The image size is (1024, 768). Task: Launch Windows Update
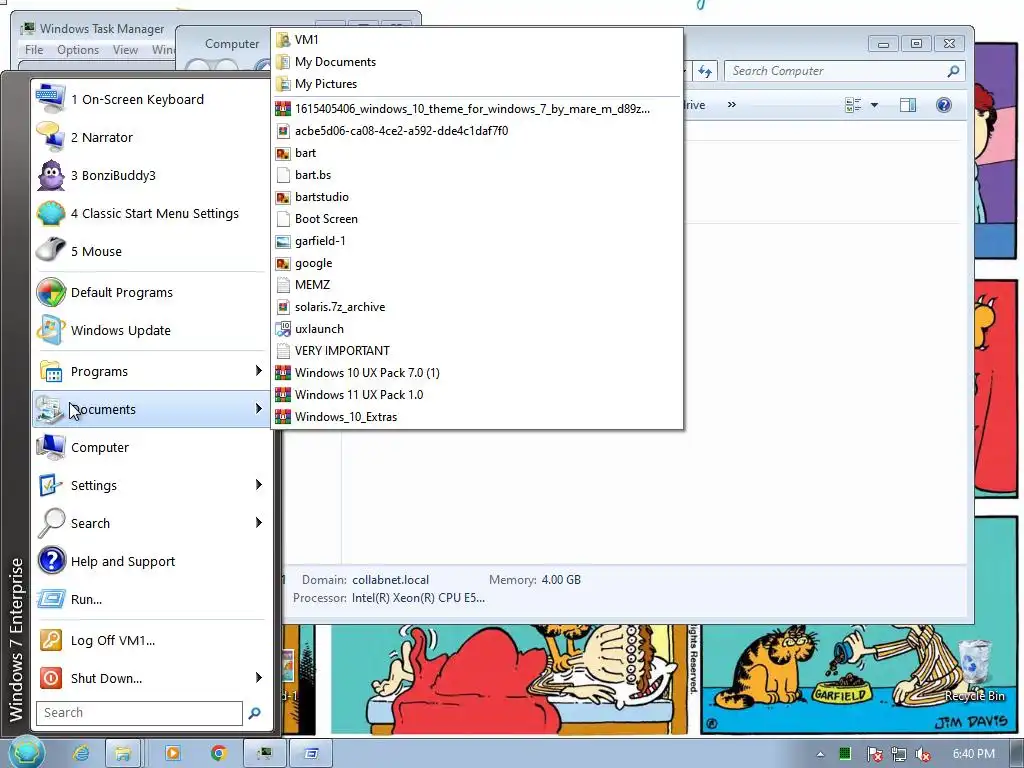point(152,330)
